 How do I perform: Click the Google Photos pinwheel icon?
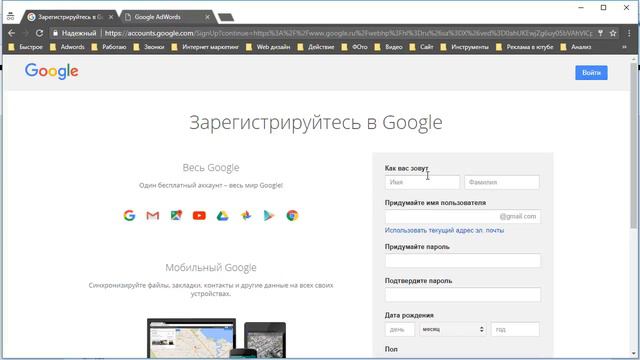[246, 216]
